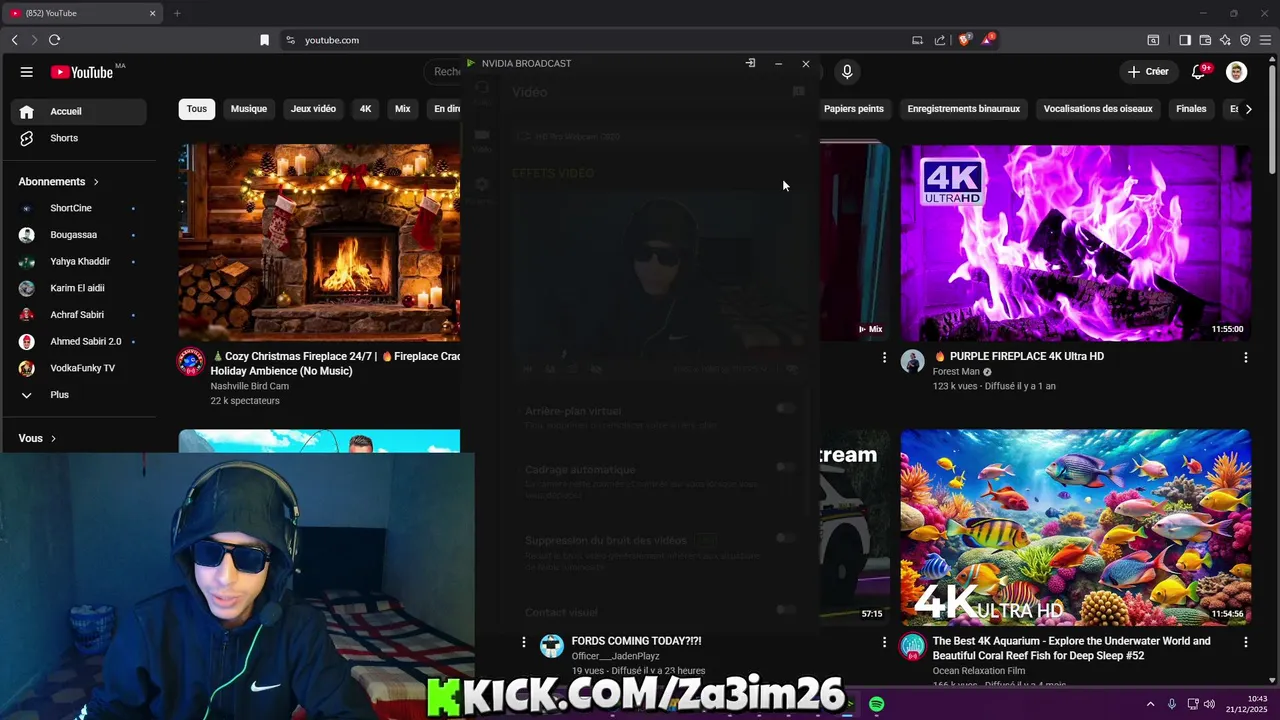Click the share page icon in address bar
Screen dimensions: 1280x720
coord(940,40)
